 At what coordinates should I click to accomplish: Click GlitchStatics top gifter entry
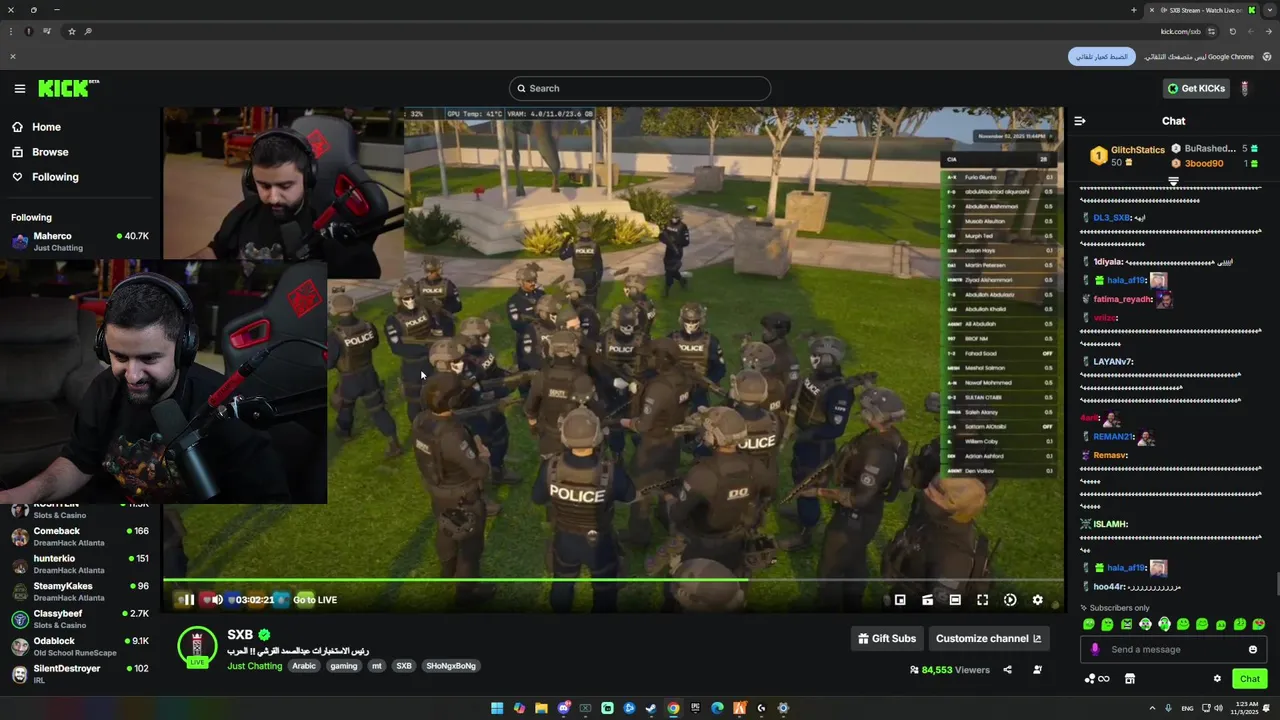tap(1127, 156)
